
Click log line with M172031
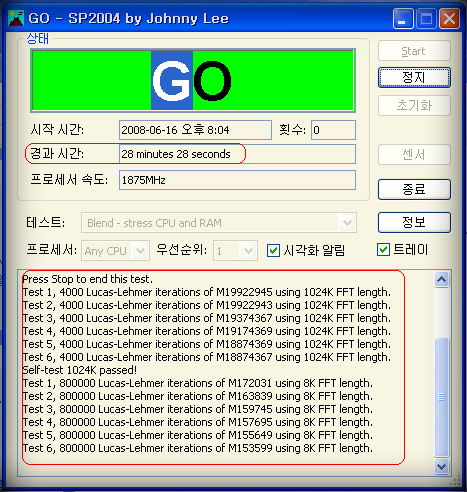pyautogui.click(x=198, y=383)
